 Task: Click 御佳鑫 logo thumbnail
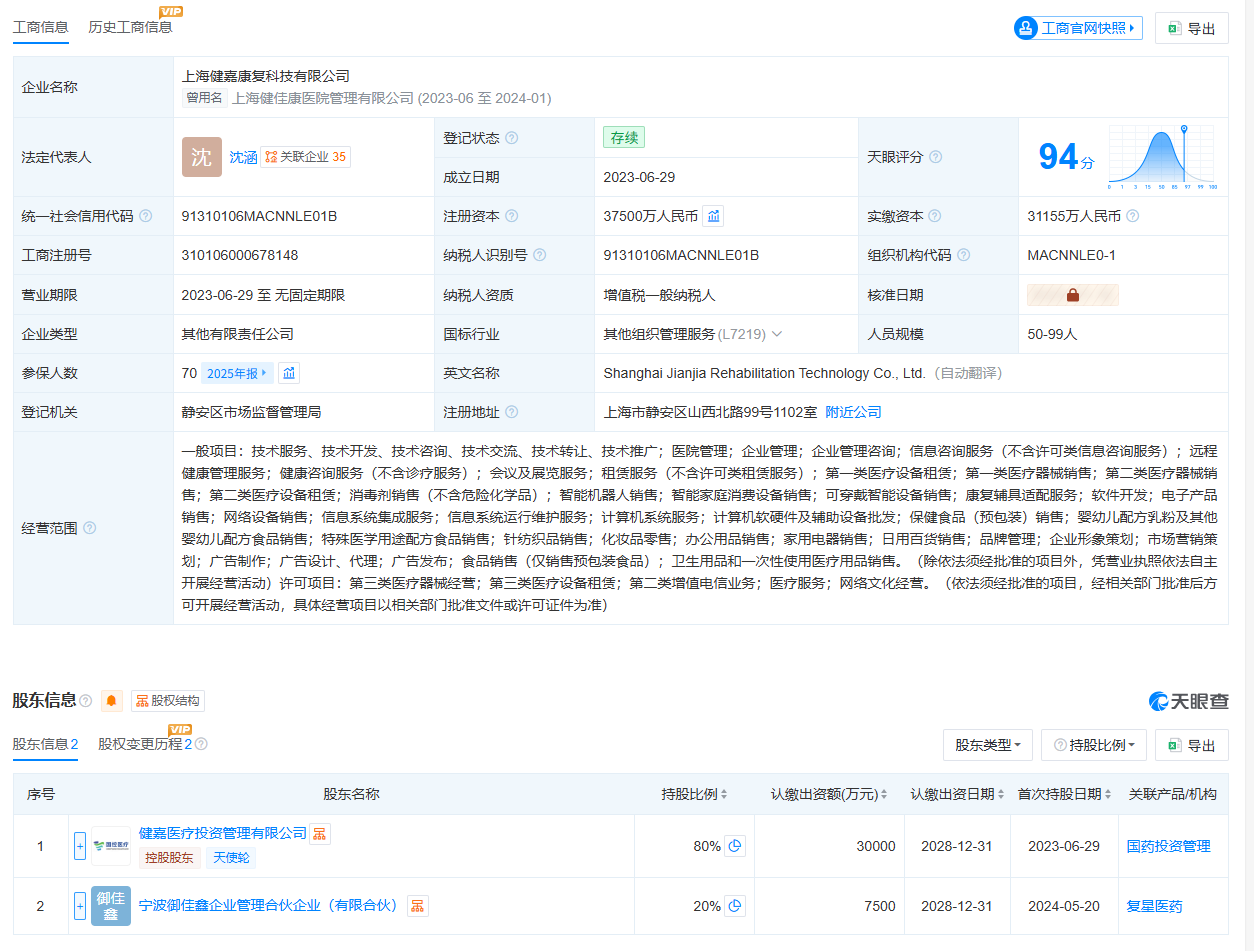(111, 906)
